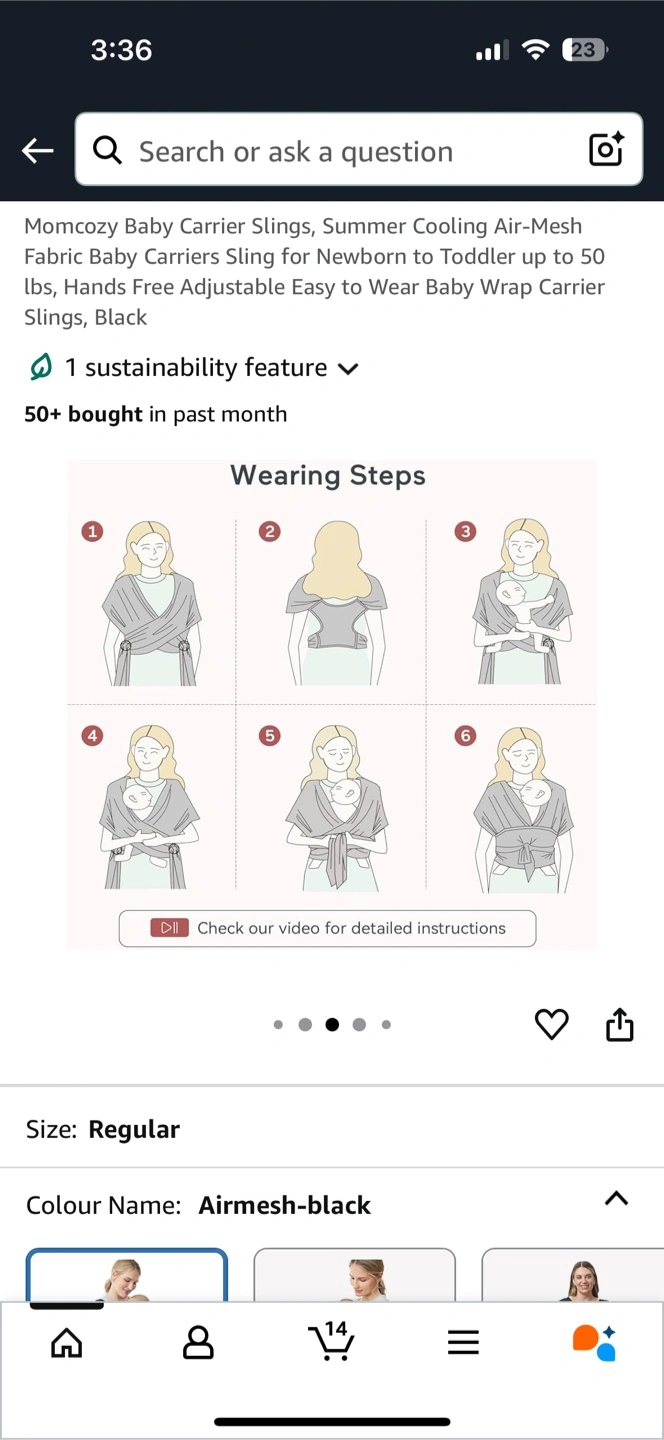Image resolution: width=664 pixels, height=1440 pixels.
Task: Select the second colour option thumbnail
Action: point(355,1275)
